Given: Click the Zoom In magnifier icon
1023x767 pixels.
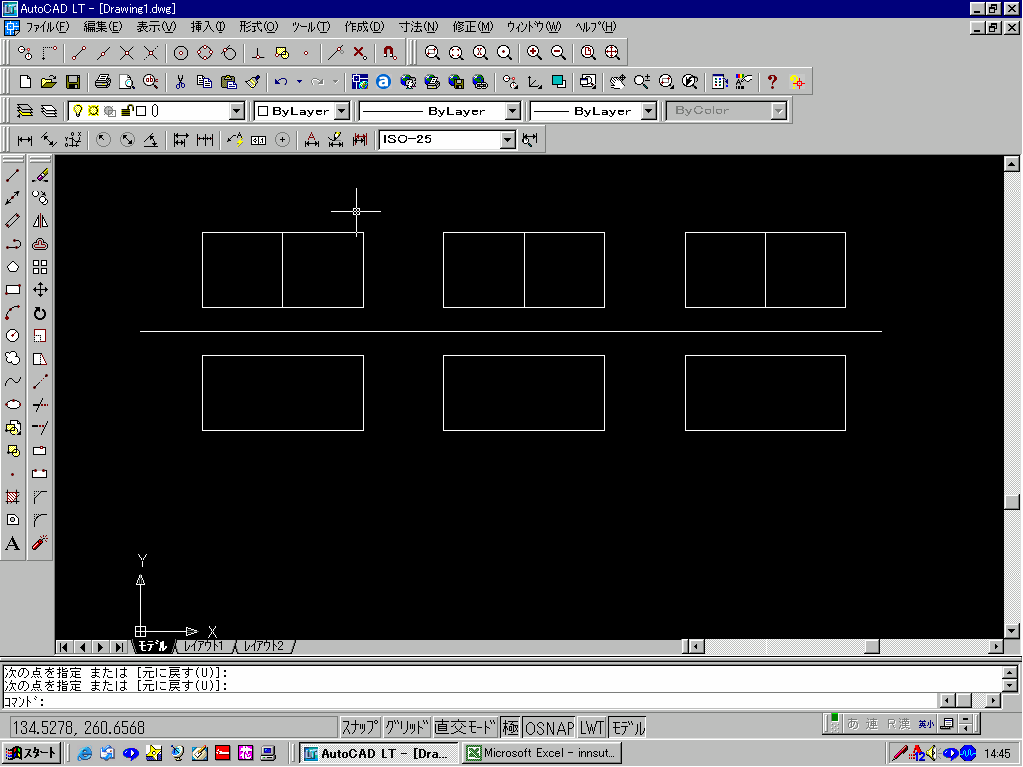Looking at the screenshot, I should [534, 52].
